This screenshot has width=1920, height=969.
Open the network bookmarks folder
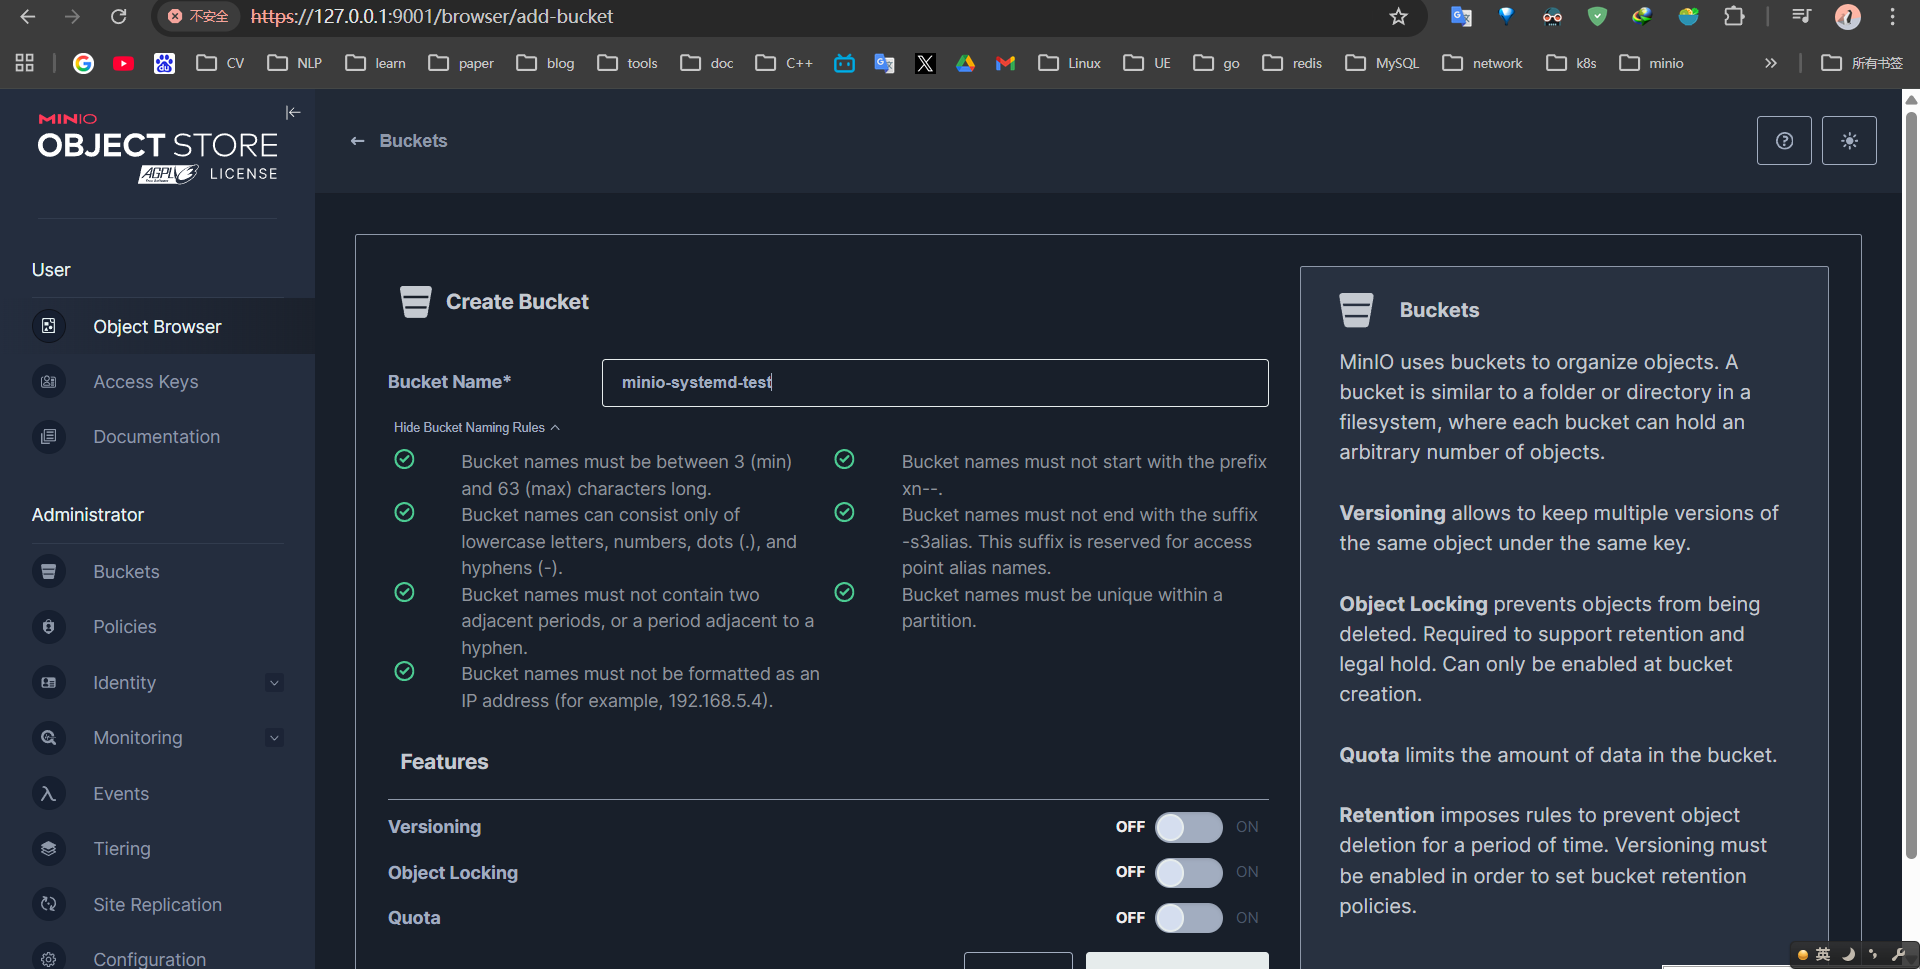pos(1483,63)
